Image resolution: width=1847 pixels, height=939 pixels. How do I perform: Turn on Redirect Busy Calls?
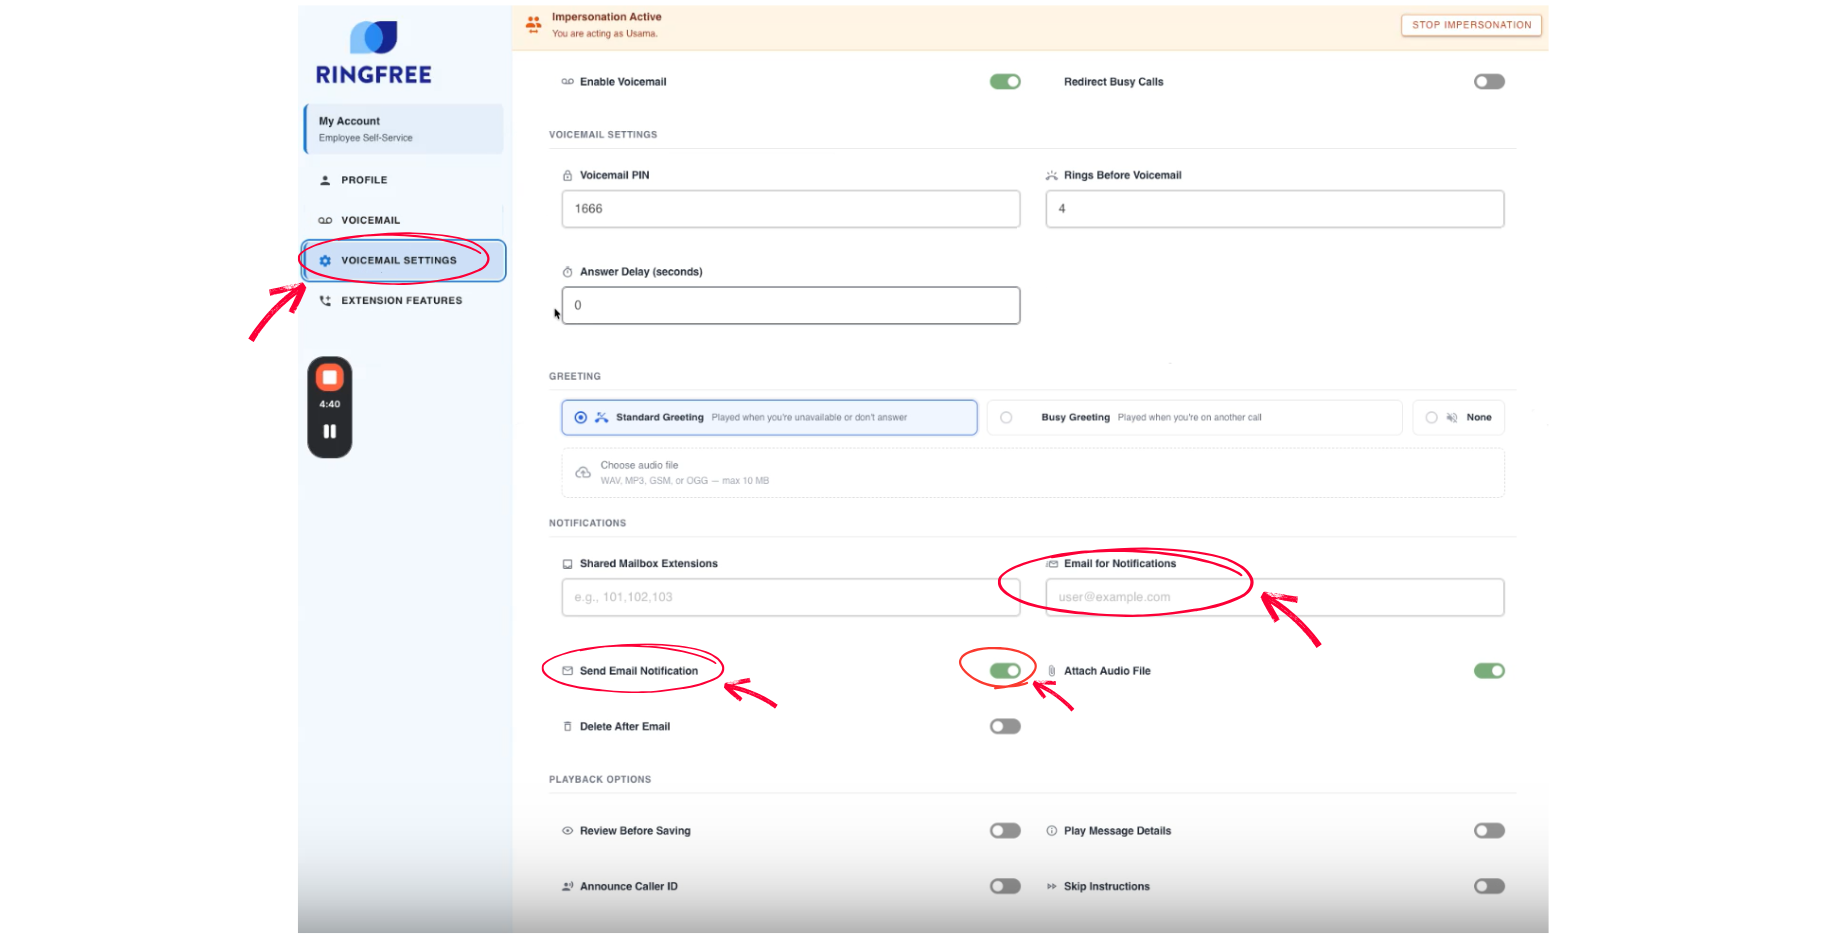[x=1488, y=82]
